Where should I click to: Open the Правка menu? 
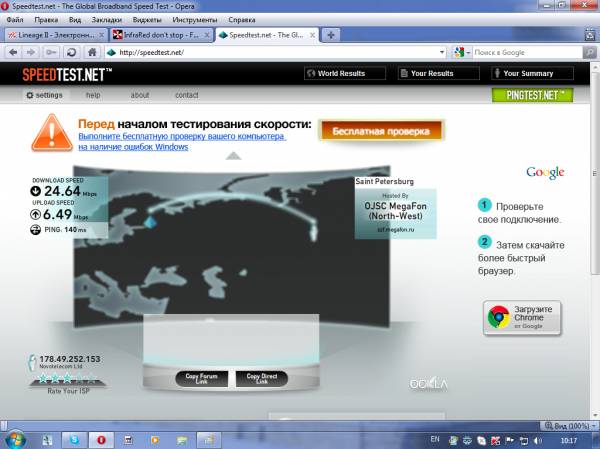coord(46,20)
